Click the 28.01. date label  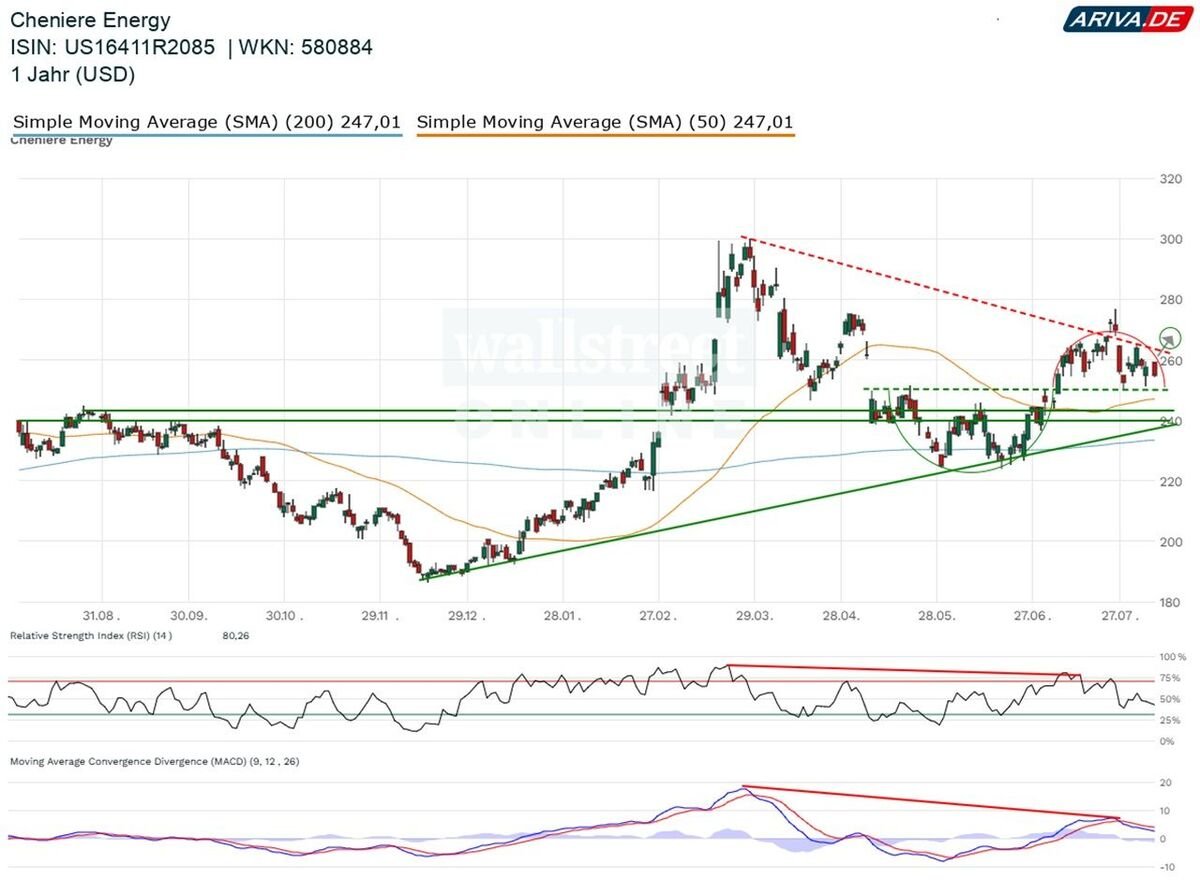coord(562,616)
